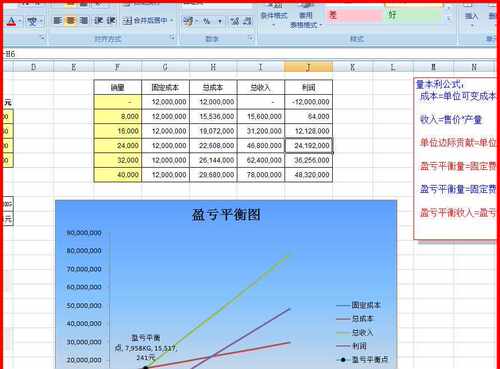This screenshot has height=369, width=500.
Task: Select column H header
Action: (213, 67)
